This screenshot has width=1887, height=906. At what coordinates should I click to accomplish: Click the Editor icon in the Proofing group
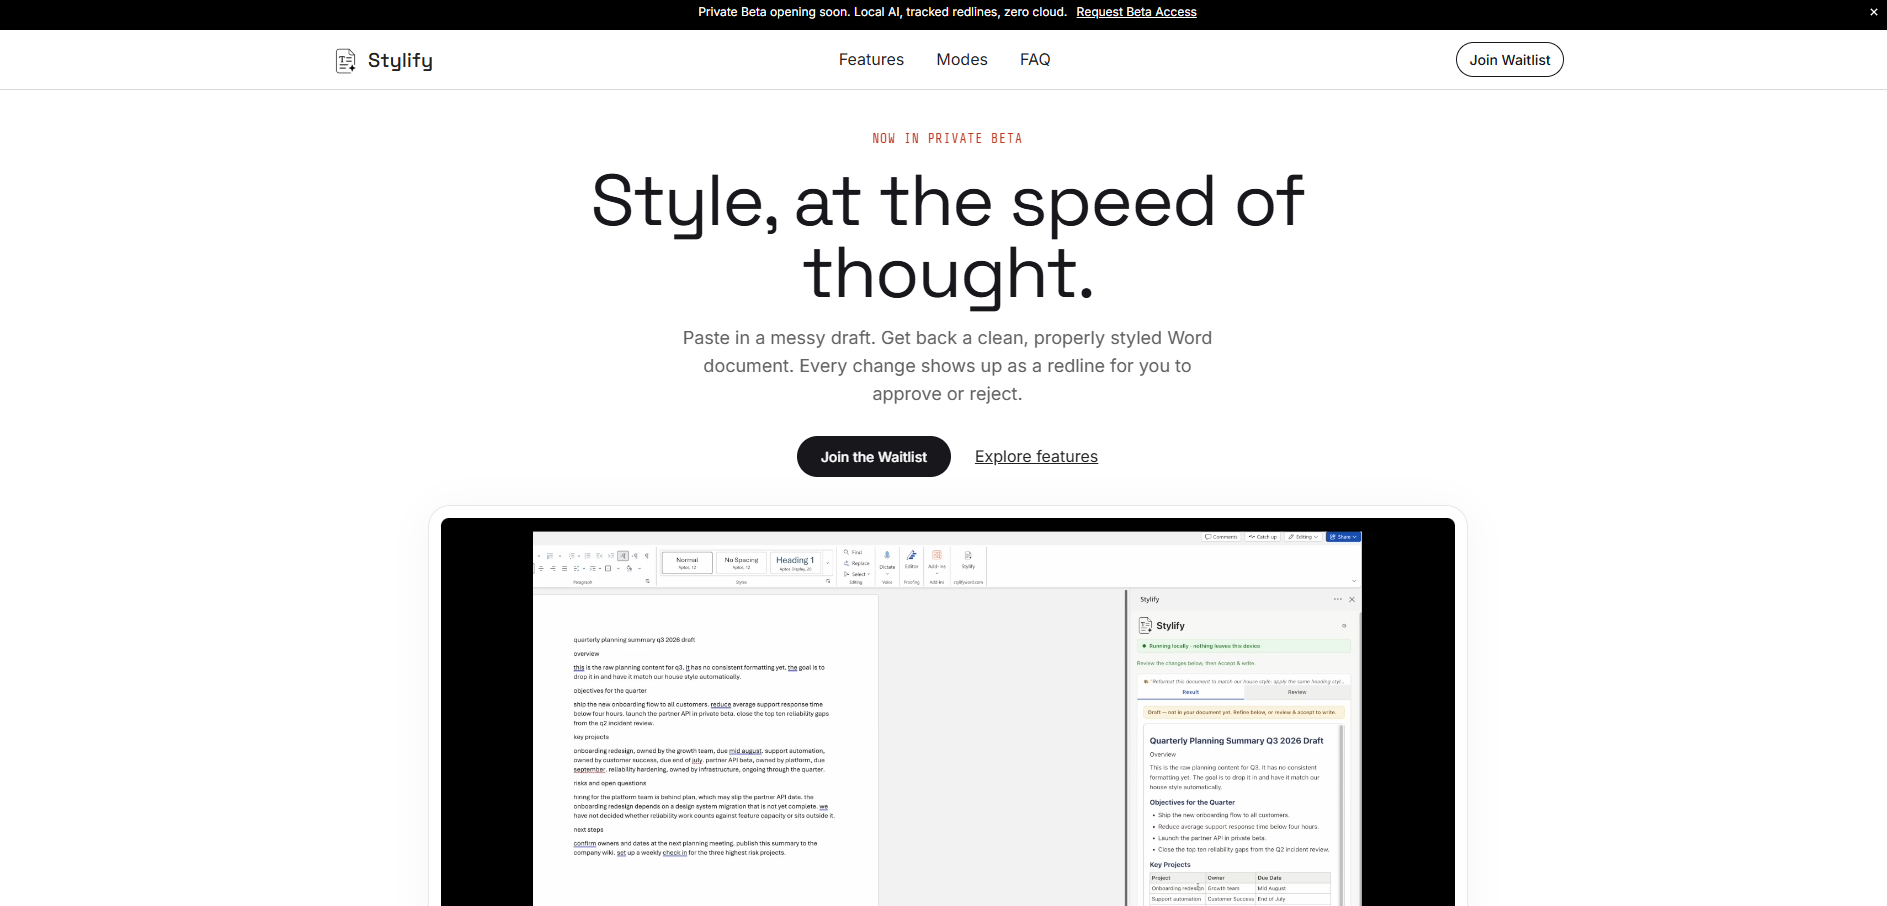pyautogui.click(x=912, y=555)
